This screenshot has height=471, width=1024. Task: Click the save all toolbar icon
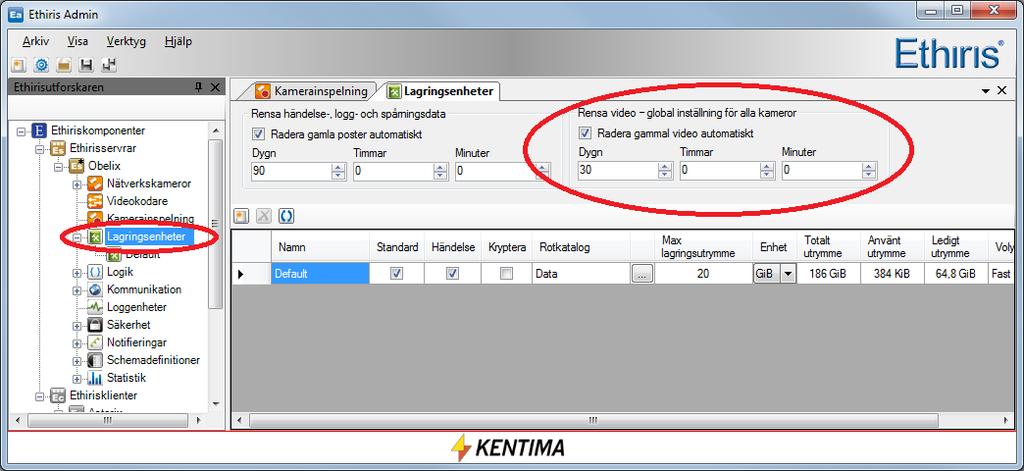pos(109,65)
